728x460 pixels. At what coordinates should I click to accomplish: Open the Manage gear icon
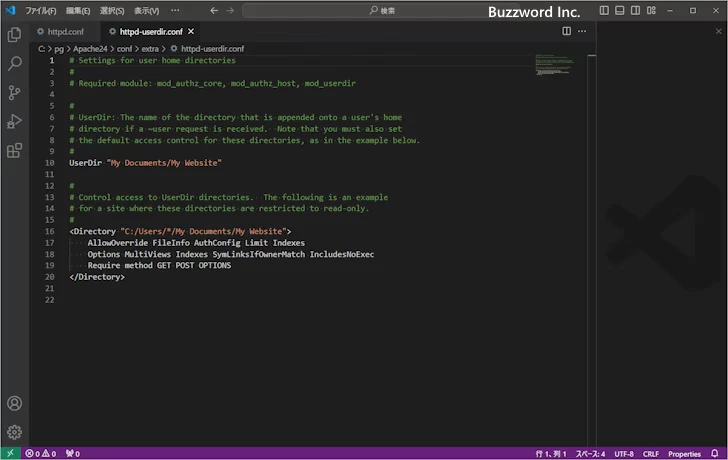(14, 432)
